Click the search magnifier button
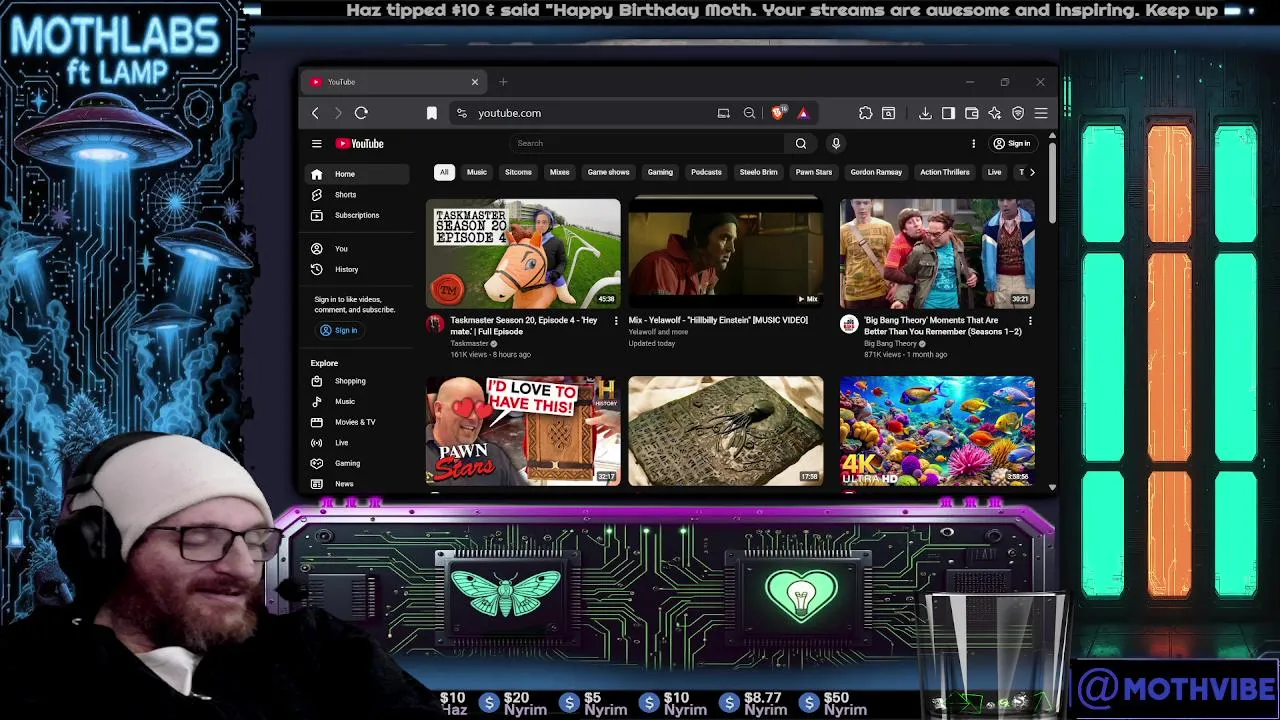The width and height of the screenshot is (1280, 720). point(801,143)
